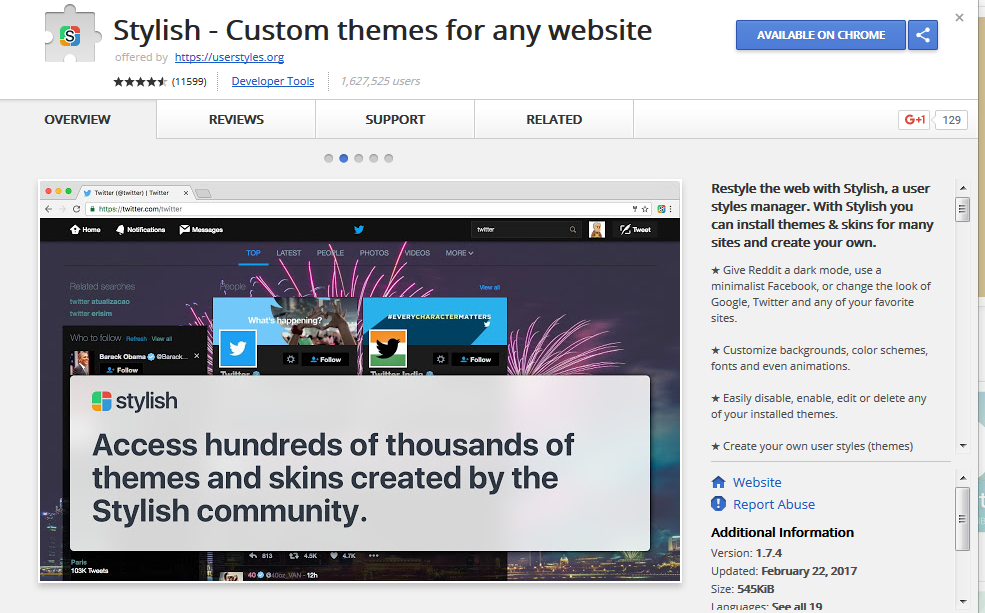Viewport: 985px width, 613px height.
Task: Open the Related tab
Action: coord(554,119)
